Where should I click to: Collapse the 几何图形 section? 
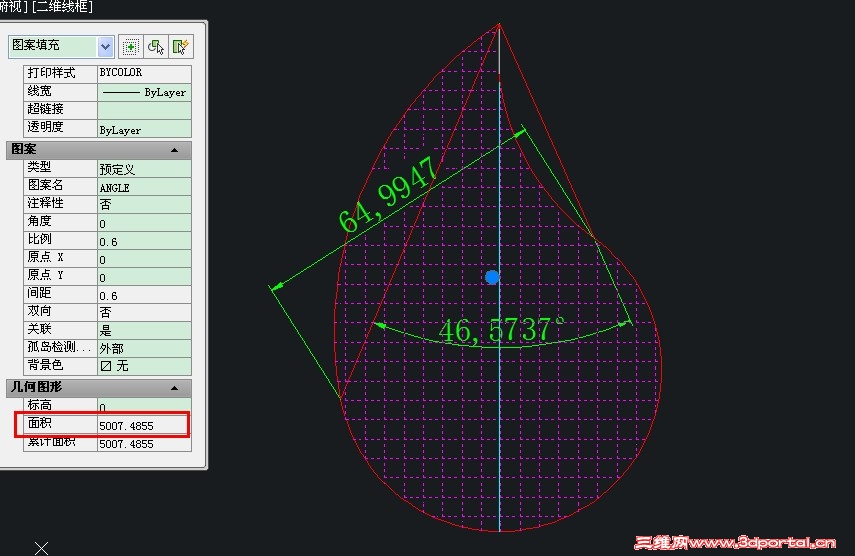[174, 388]
